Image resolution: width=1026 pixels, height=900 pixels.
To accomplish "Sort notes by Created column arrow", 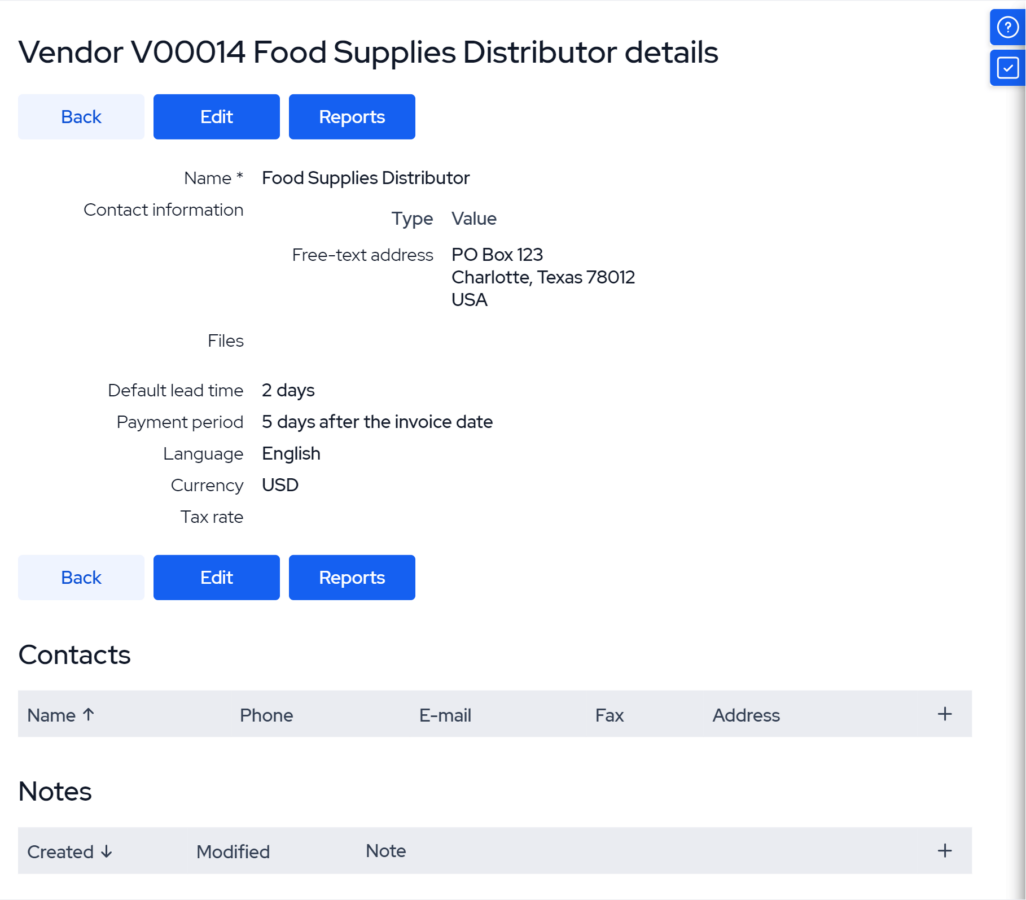I will pos(105,852).
